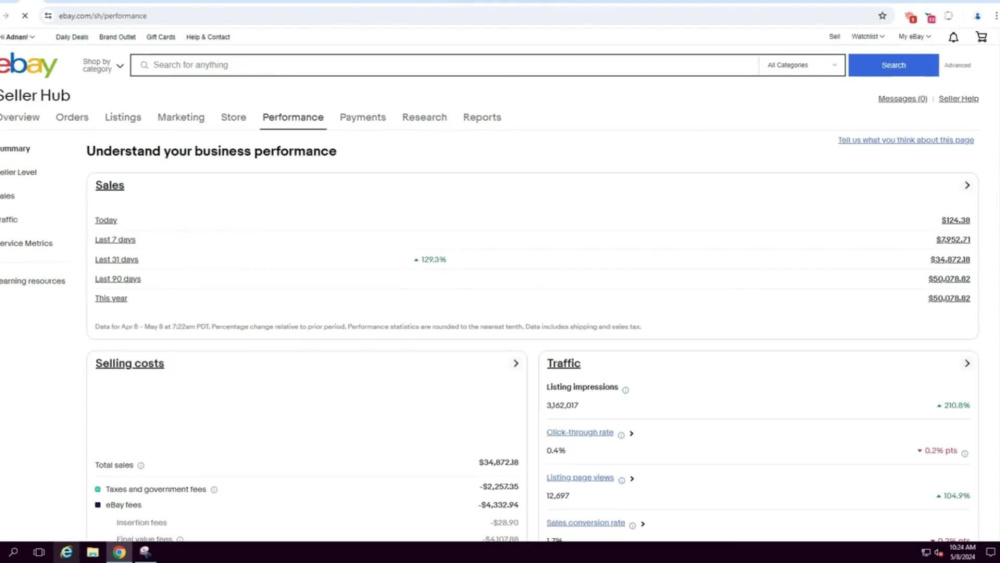Expand Traffic section chevron
Image resolution: width=1000 pixels, height=563 pixels.
[967, 363]
